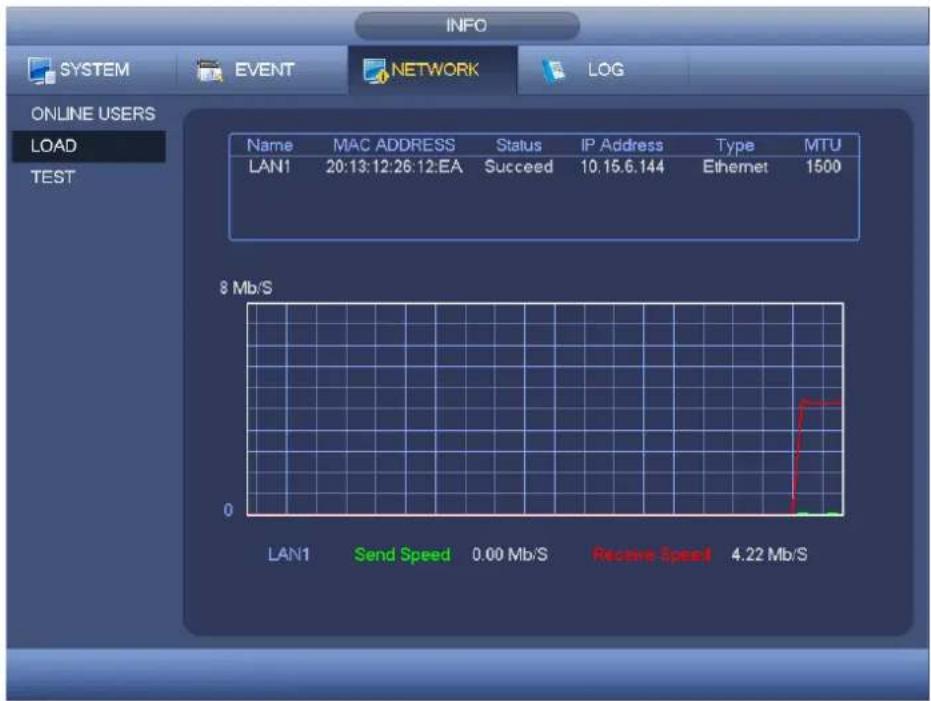Open the LOG tab
Viewport: 931px width, 701px height.
[x=603, y=71]
